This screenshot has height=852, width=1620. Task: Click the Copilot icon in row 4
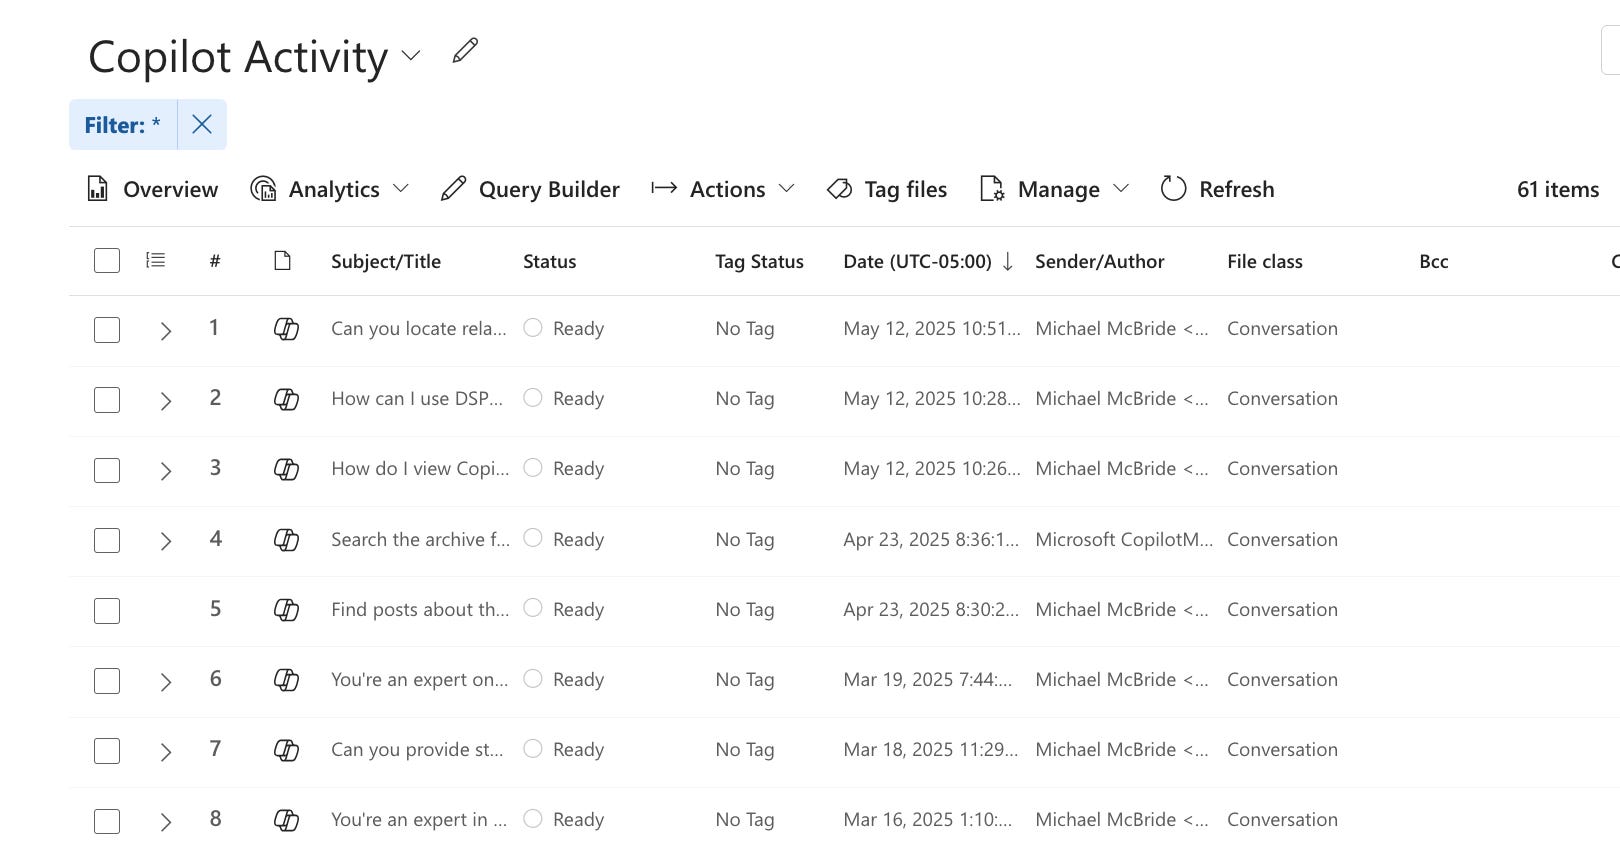point(287,540)
